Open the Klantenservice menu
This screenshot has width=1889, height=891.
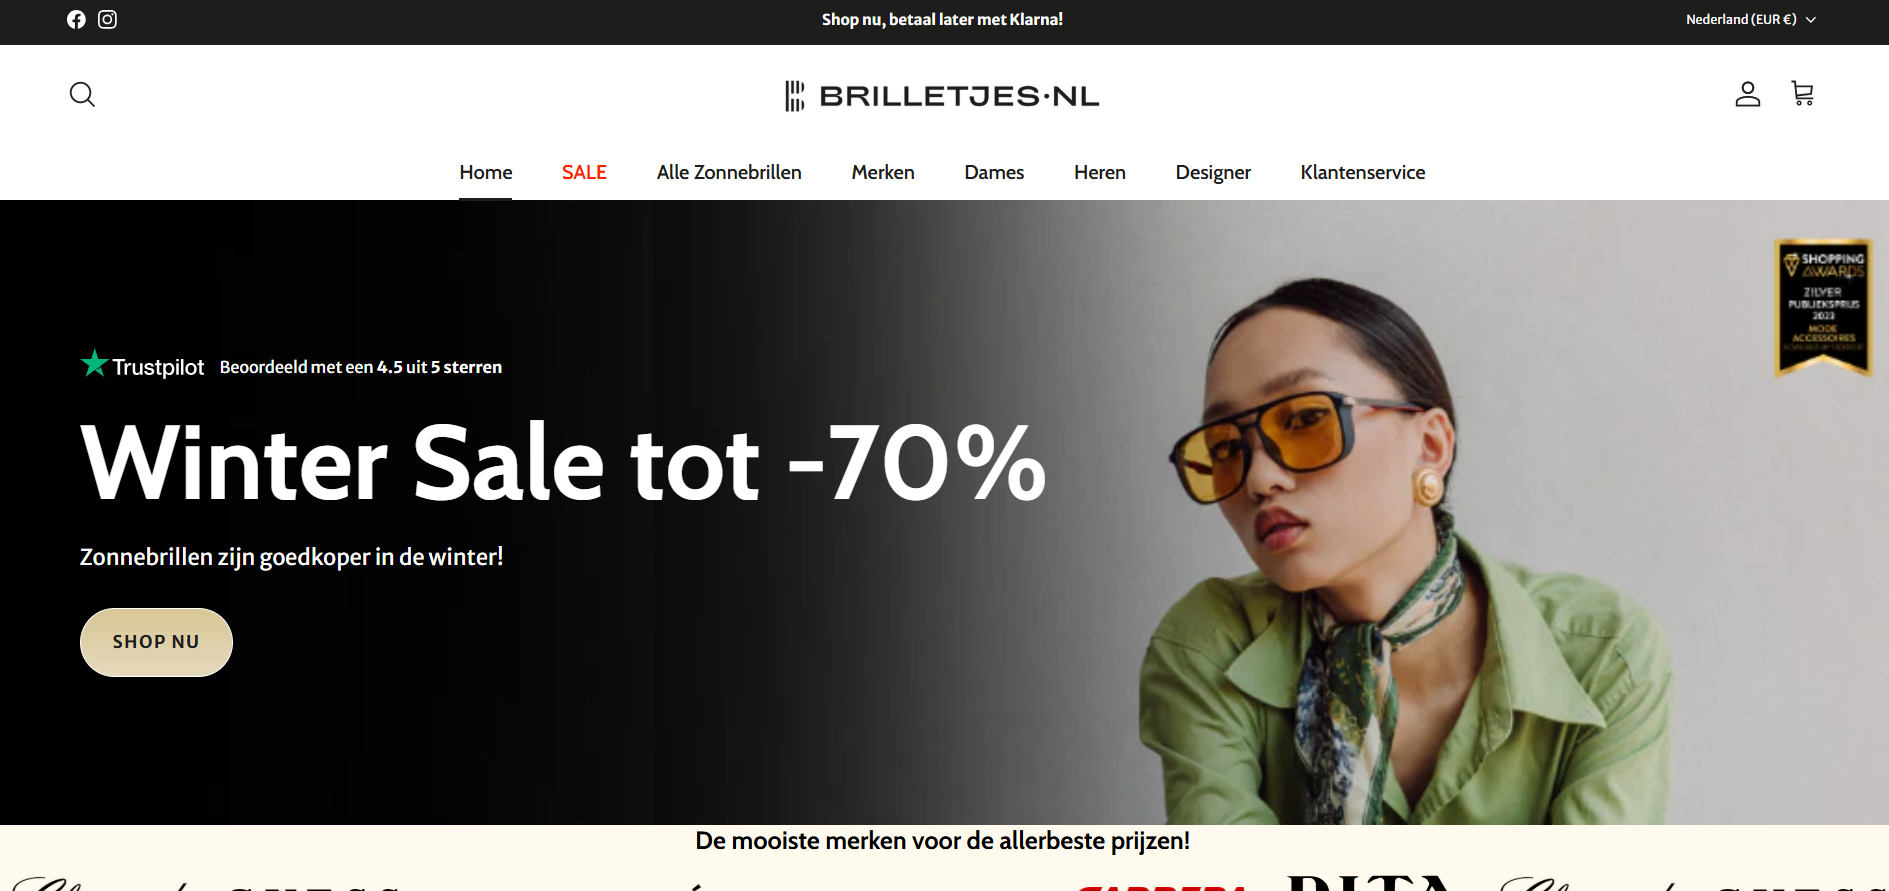click(1362, 172)
